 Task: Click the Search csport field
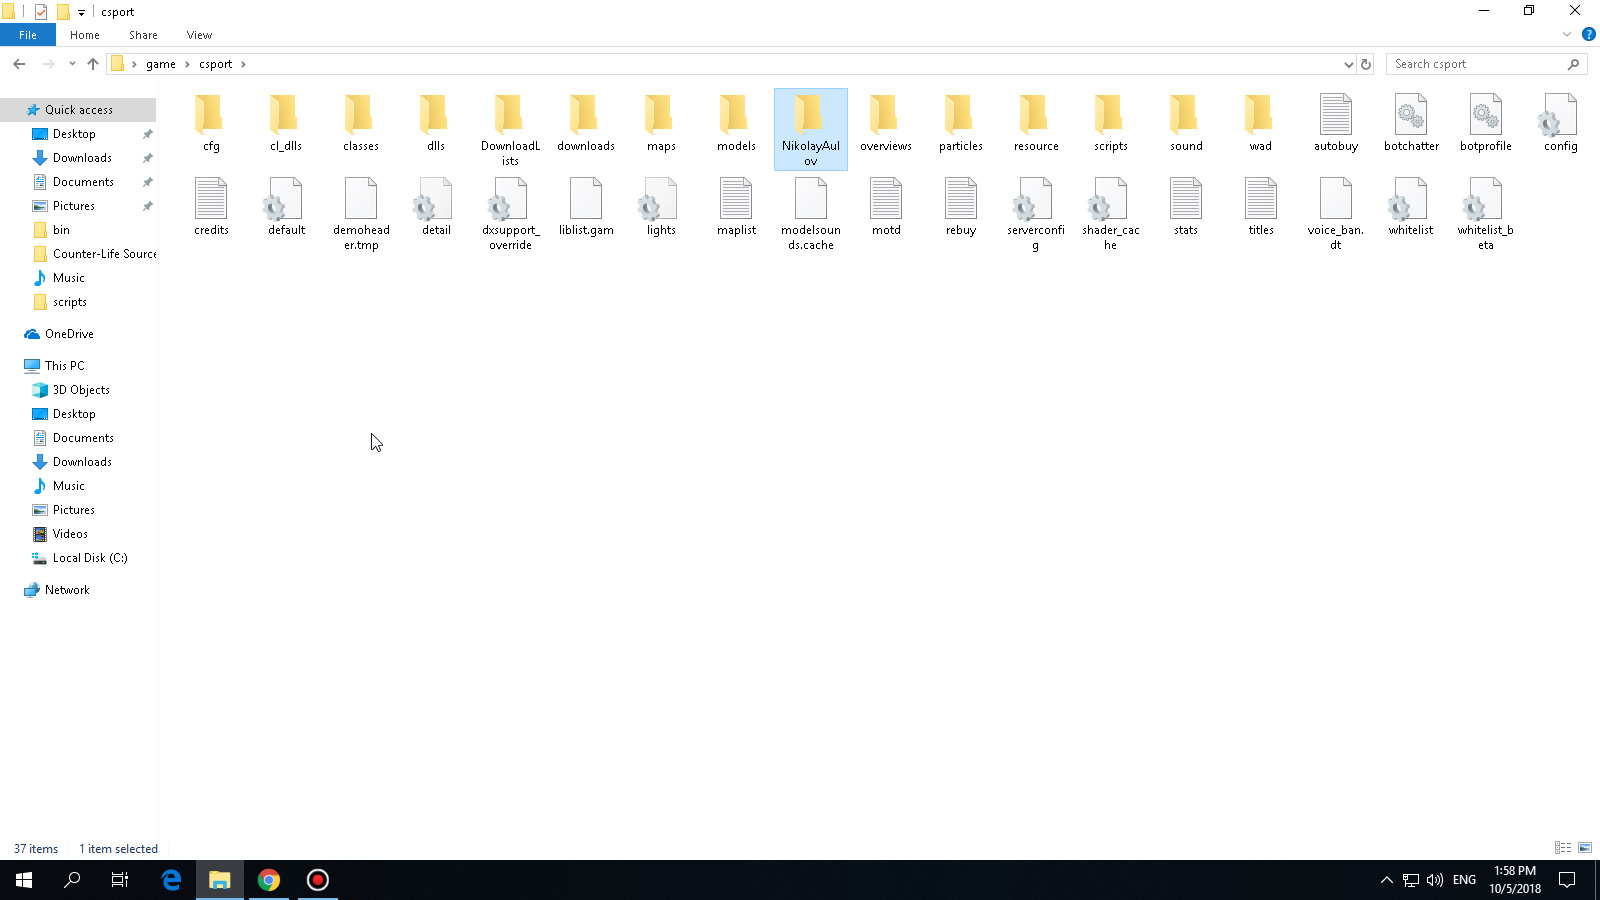tap(1478, 64)
